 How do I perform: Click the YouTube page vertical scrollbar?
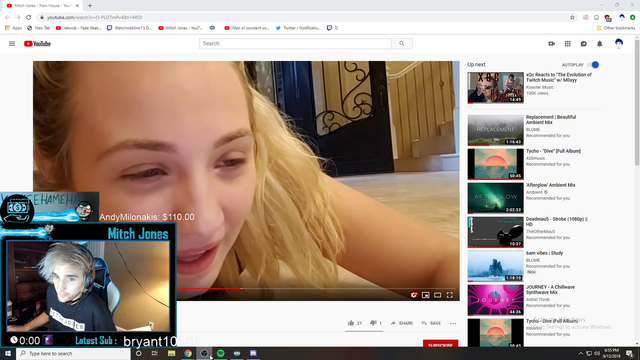pyautogui.click(x=637, y=102)
